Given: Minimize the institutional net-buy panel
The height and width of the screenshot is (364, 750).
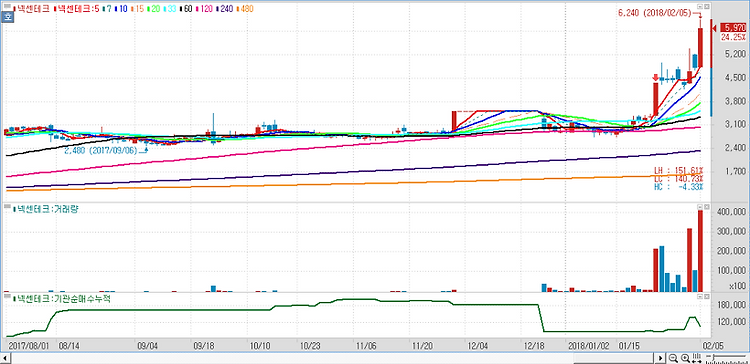Looking at the screenshot, I should [700, 297].
